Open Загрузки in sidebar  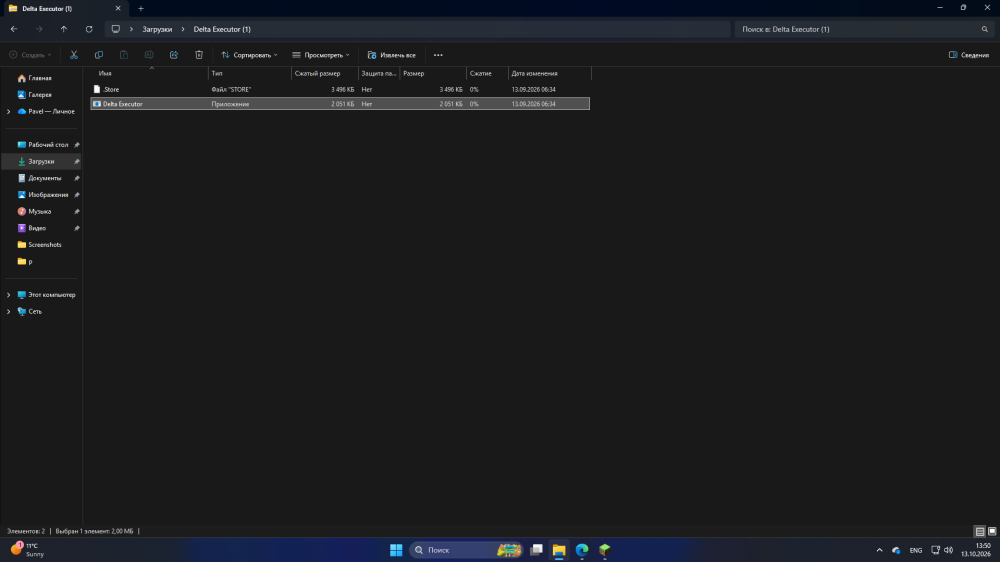click(x=42, y=161)
